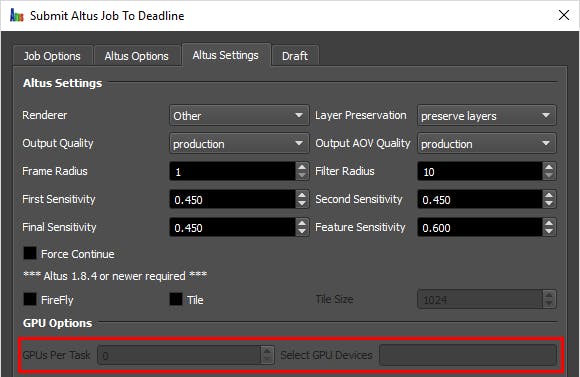The height and width of the screenshot is (377, 580).
Task: Click the Second Sensitivity value field
Action: pyautogui.click(x=480, y=199)
